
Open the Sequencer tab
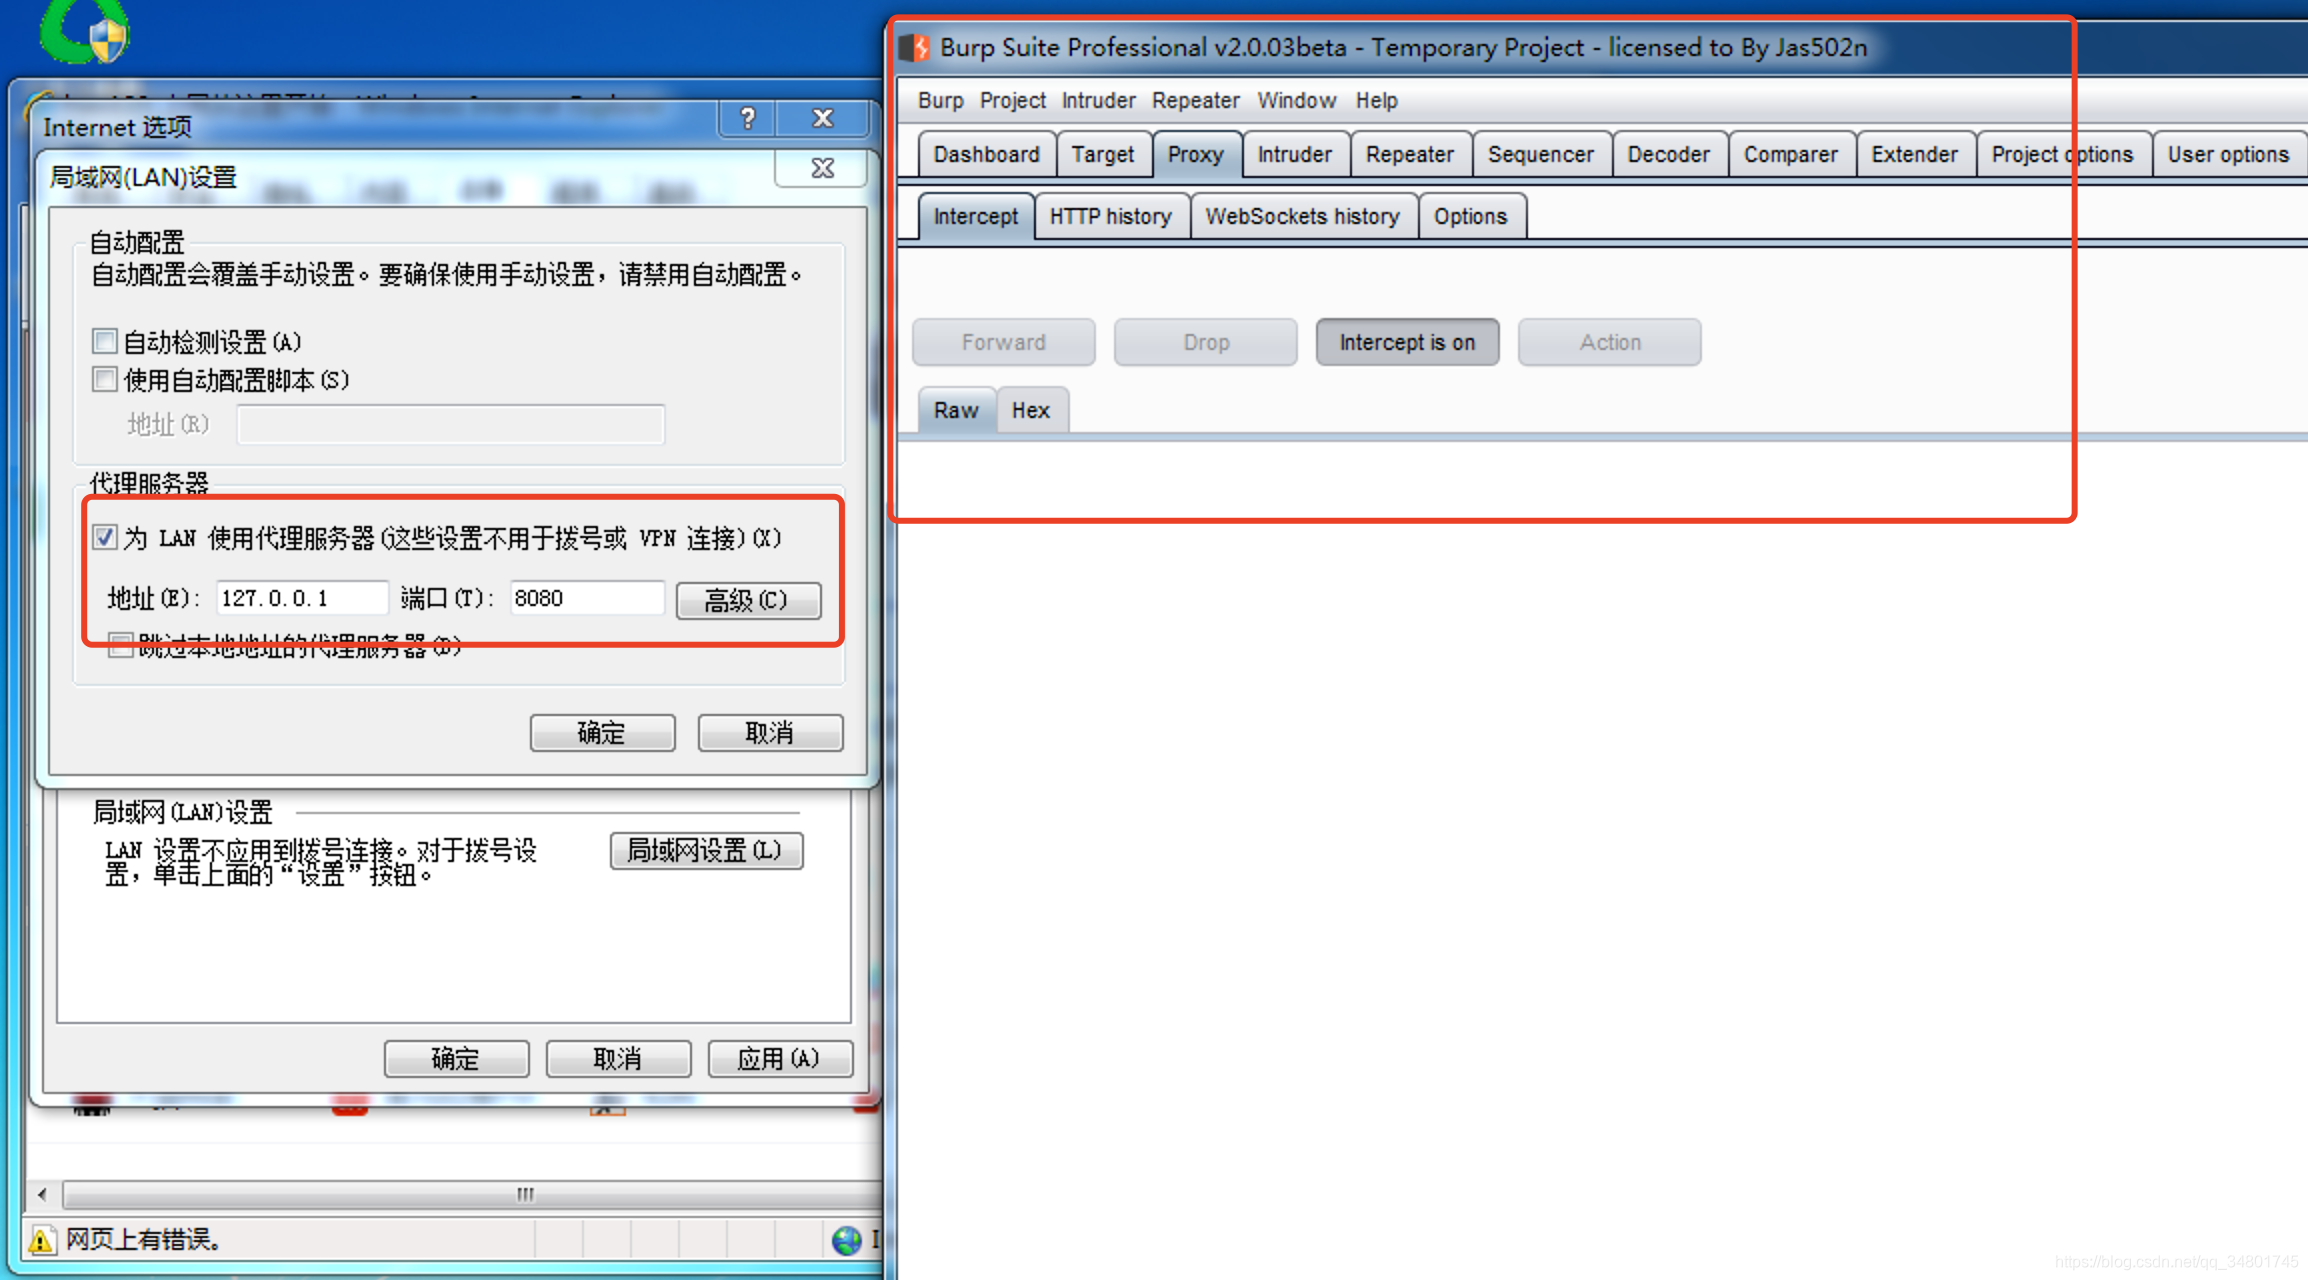(1541, 155)
